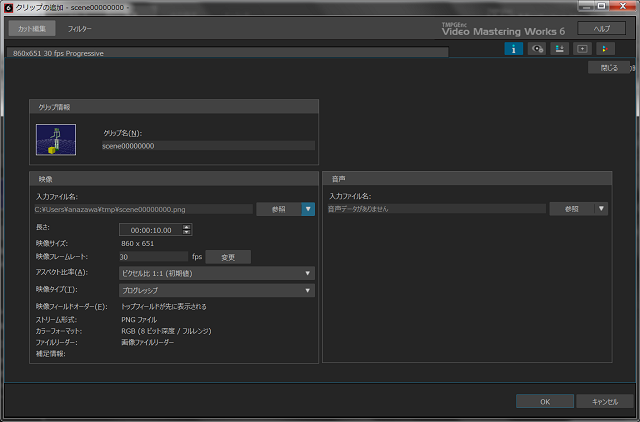Click the screen-with-plus icon in toolbar
Screen dimensions: 640x422
[x=582, y=48]
